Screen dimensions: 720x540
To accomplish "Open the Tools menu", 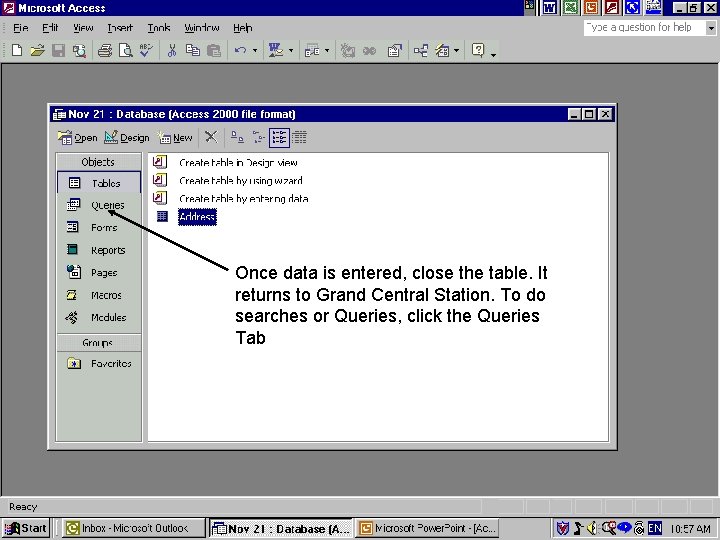I will (159, 28).
